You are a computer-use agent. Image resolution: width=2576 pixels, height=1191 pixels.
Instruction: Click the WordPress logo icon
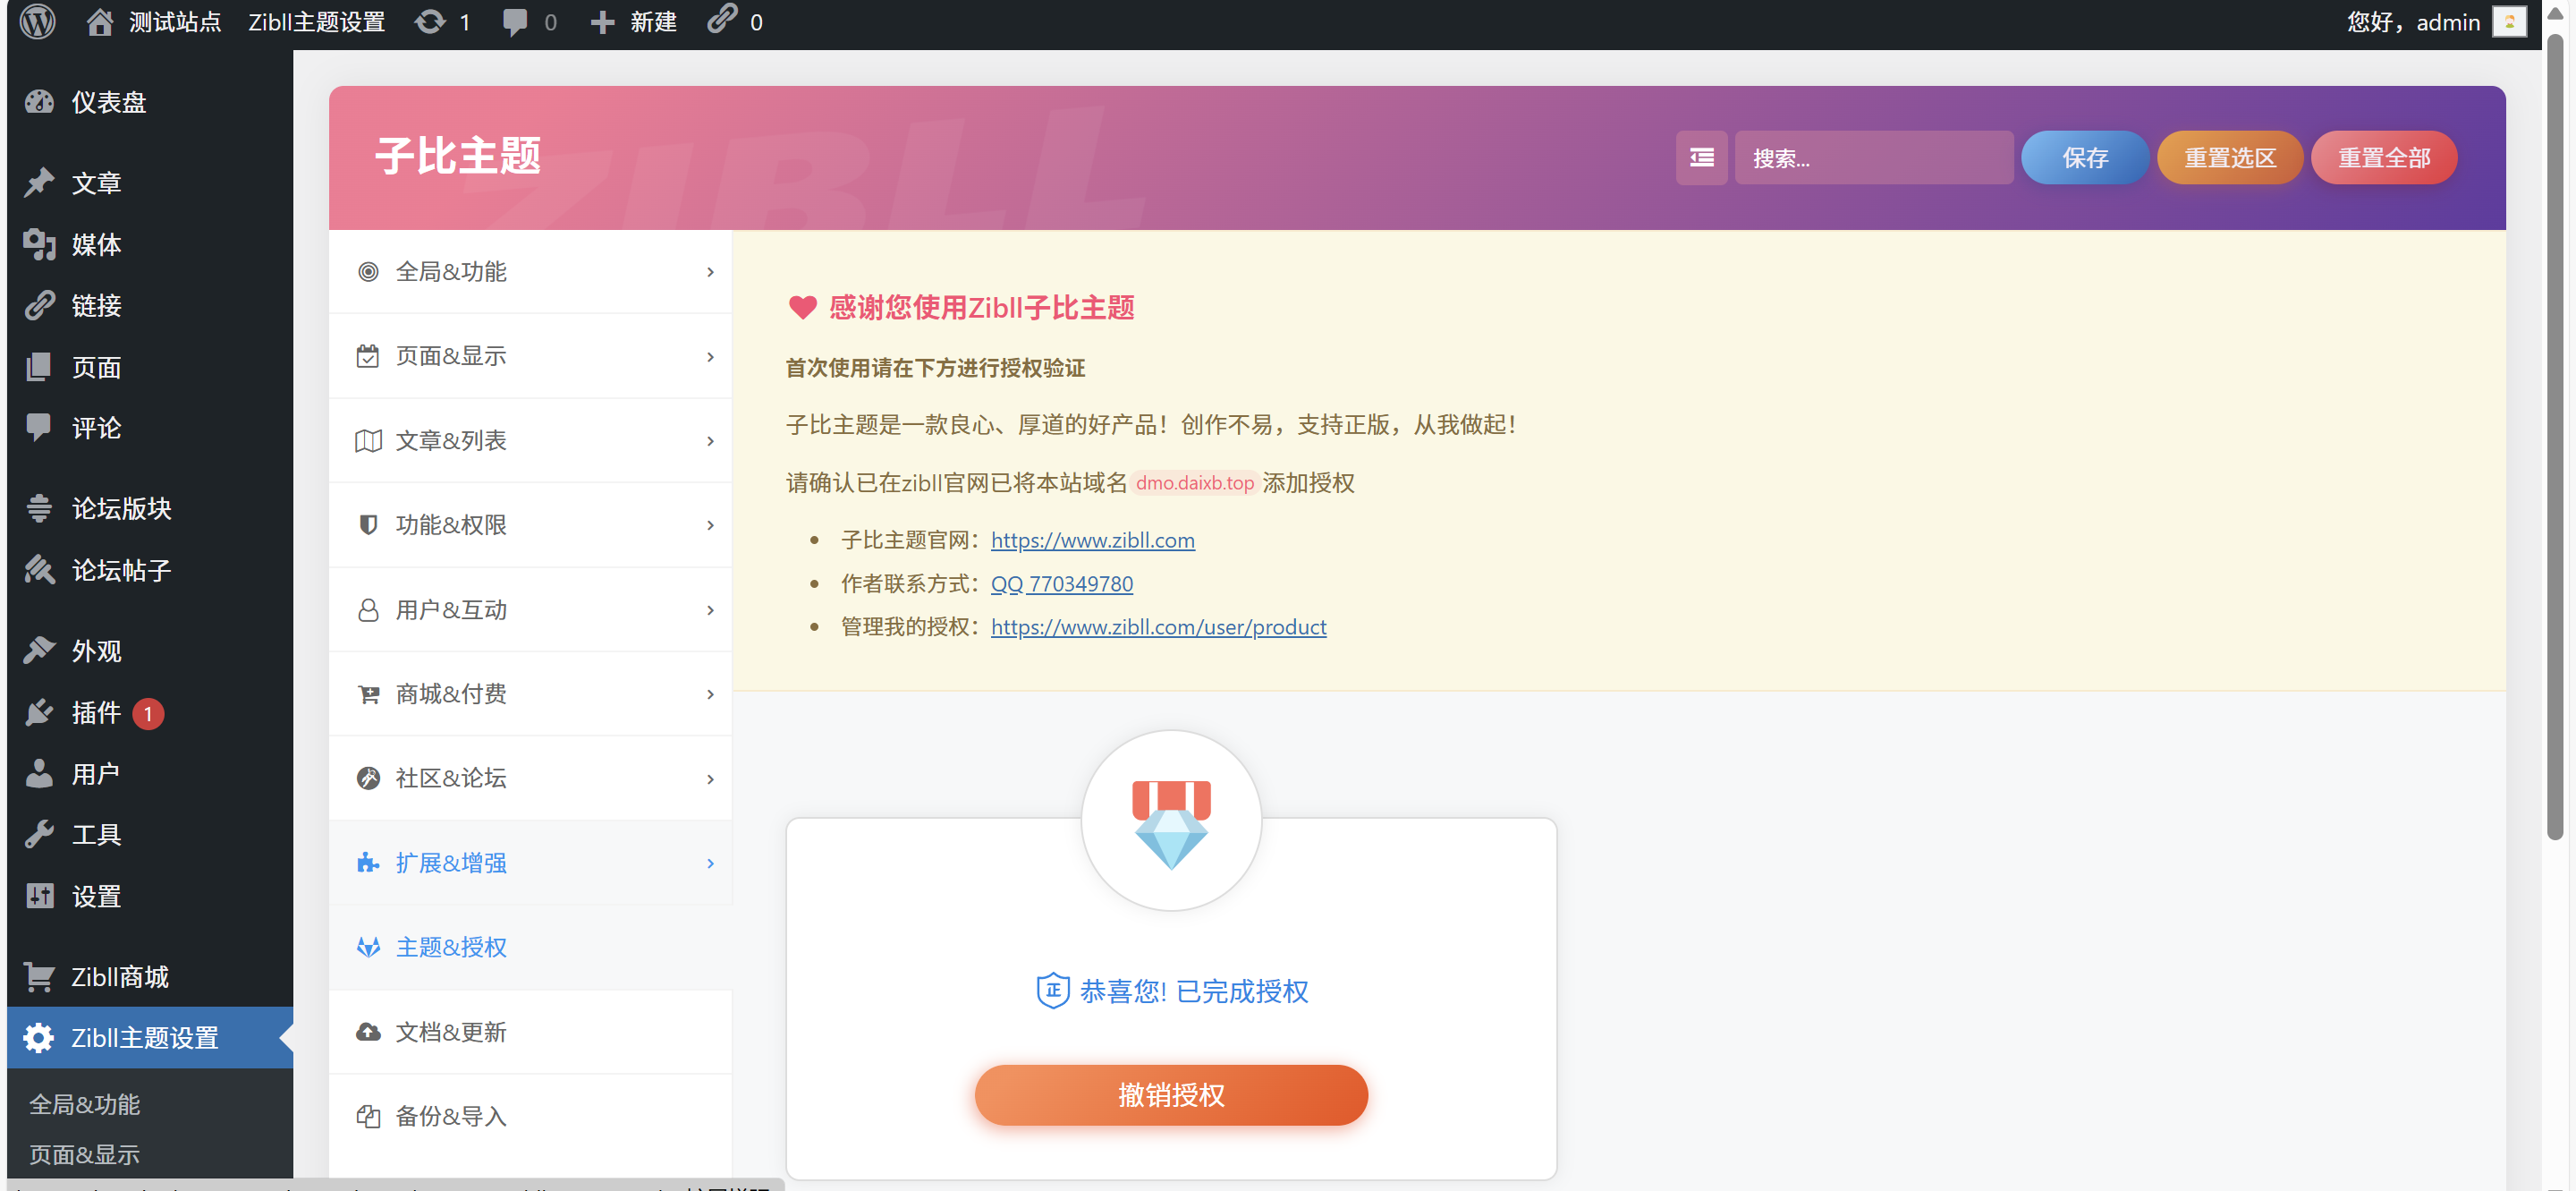37,22
